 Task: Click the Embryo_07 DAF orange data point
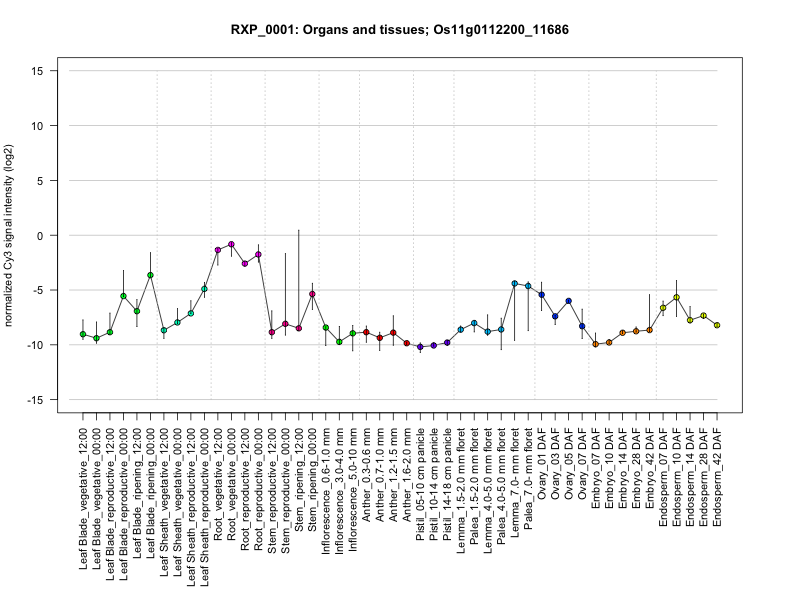596,344
